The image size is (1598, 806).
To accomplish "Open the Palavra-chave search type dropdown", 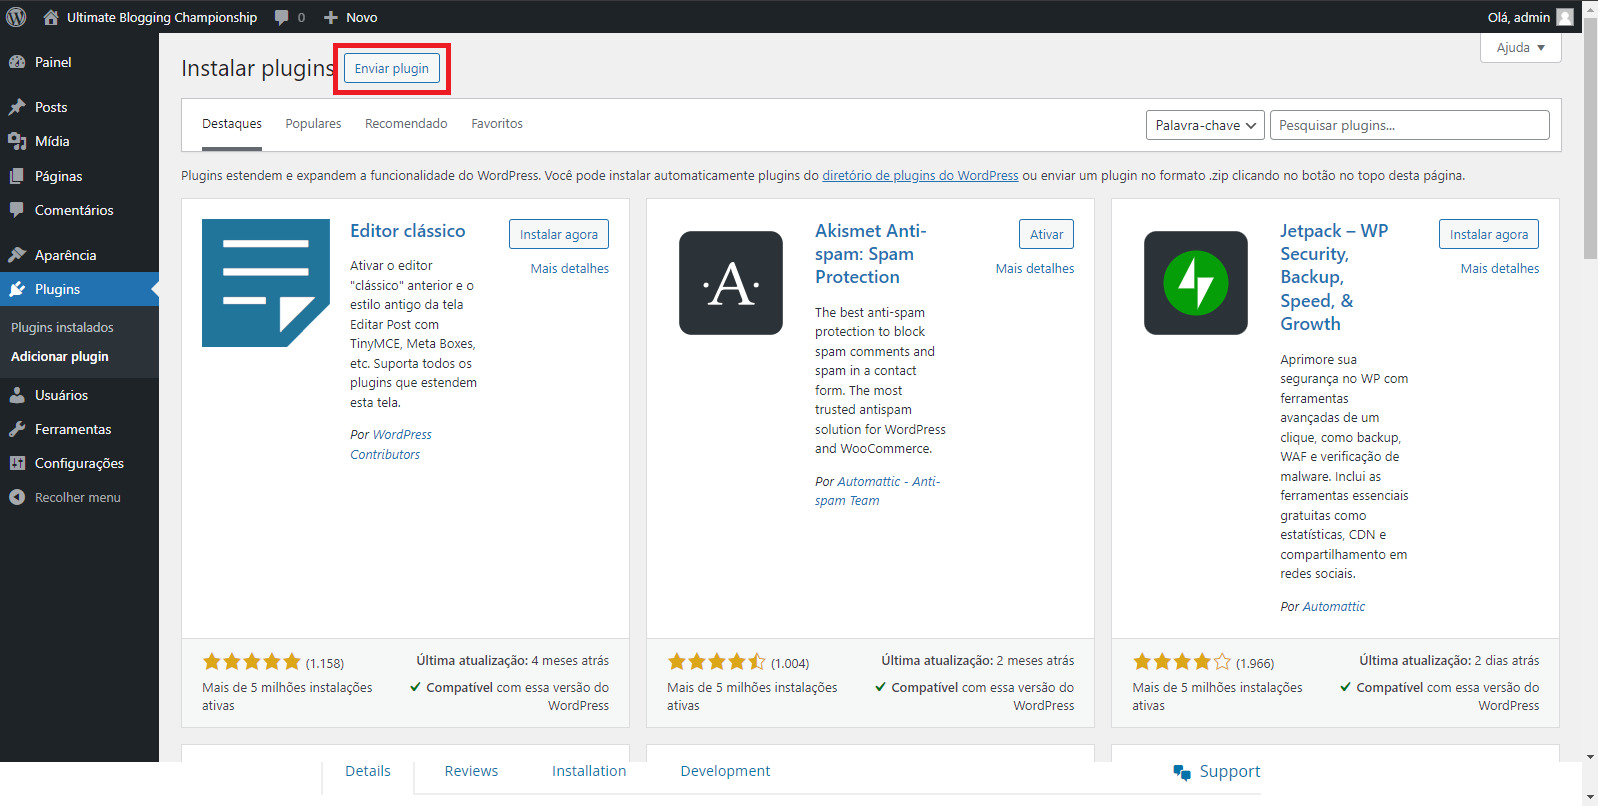I will [x=1205, y=125].
